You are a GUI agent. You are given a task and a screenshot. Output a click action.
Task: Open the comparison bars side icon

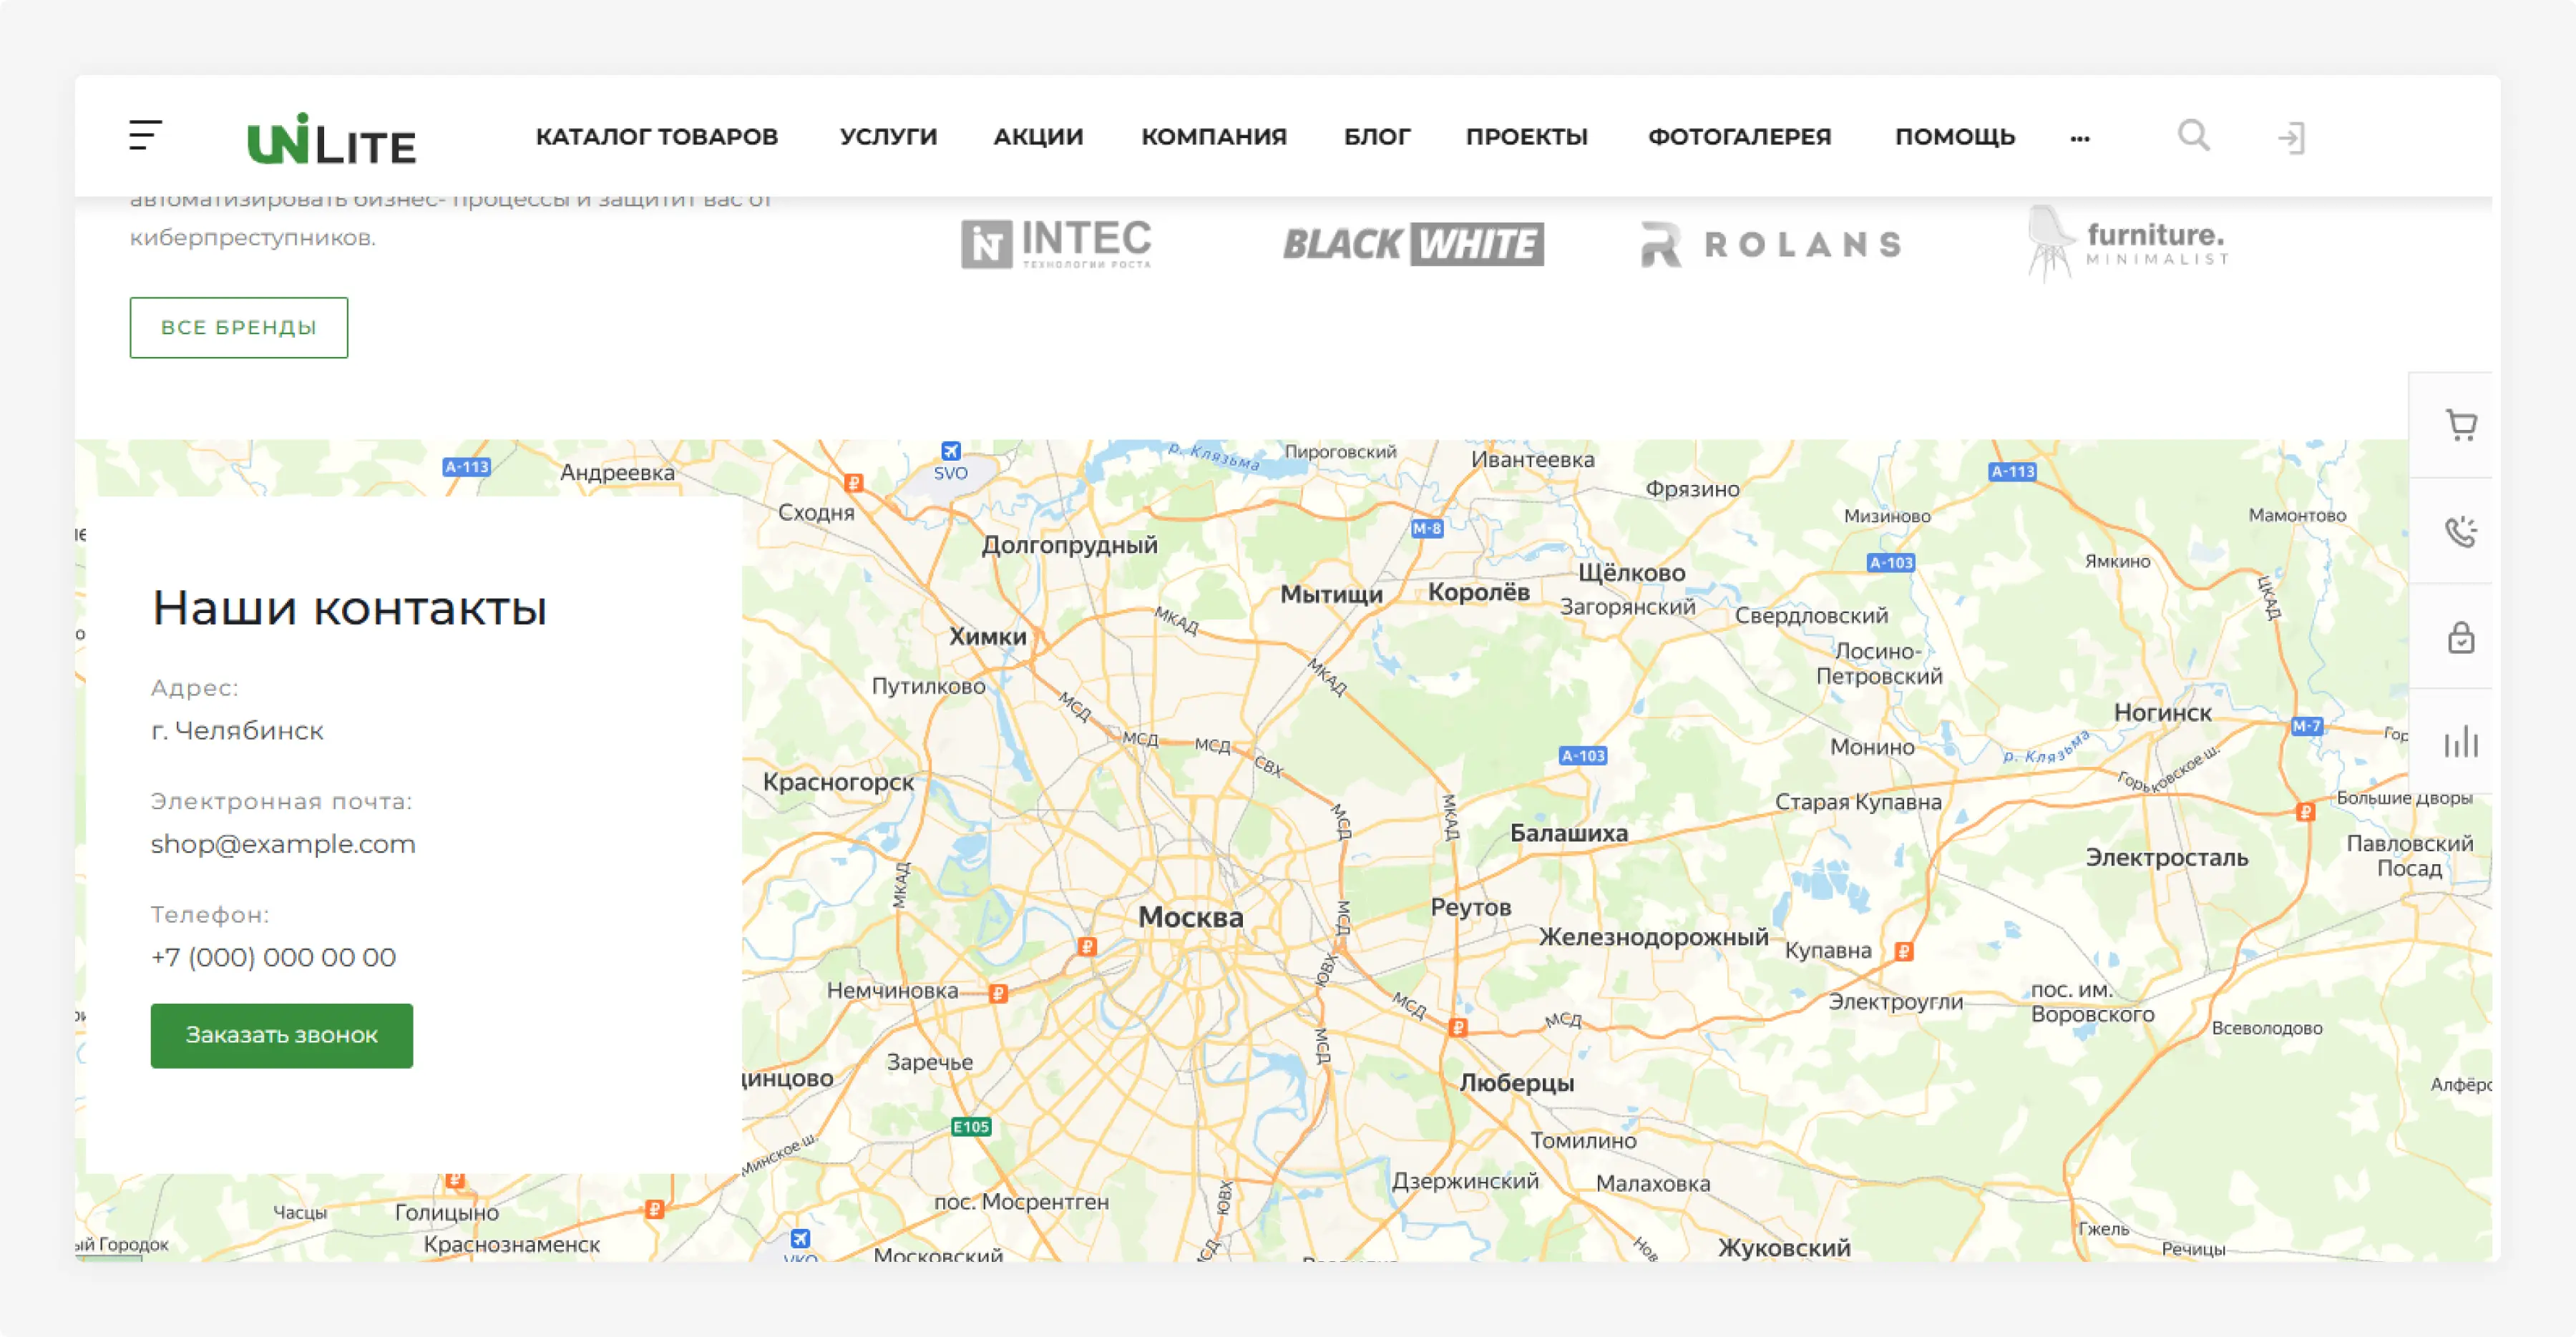[2460, 742]
